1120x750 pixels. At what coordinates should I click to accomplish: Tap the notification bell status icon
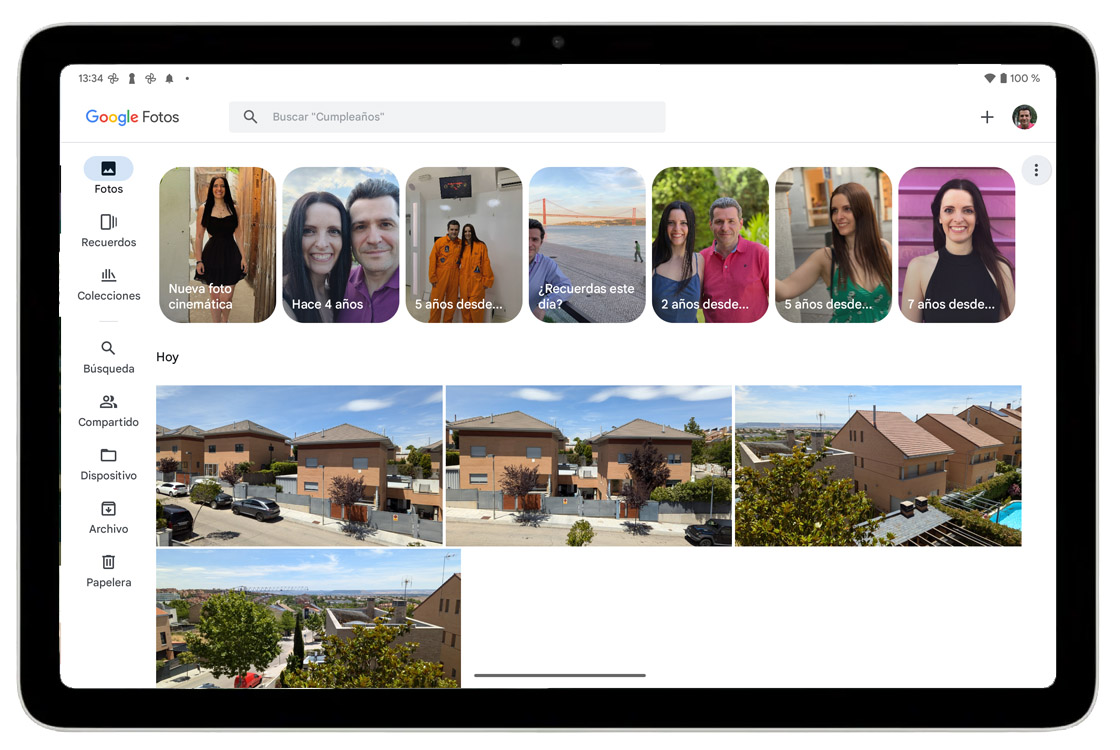[x=169, y=79]
